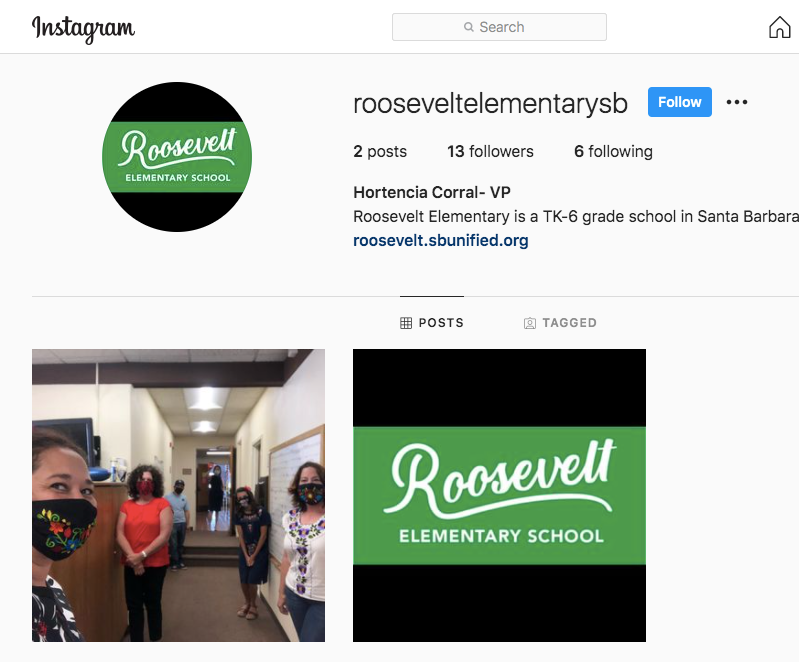Screen dimensions: 799x662
Task: Click the Instagram logo
Action: (84, 29)
